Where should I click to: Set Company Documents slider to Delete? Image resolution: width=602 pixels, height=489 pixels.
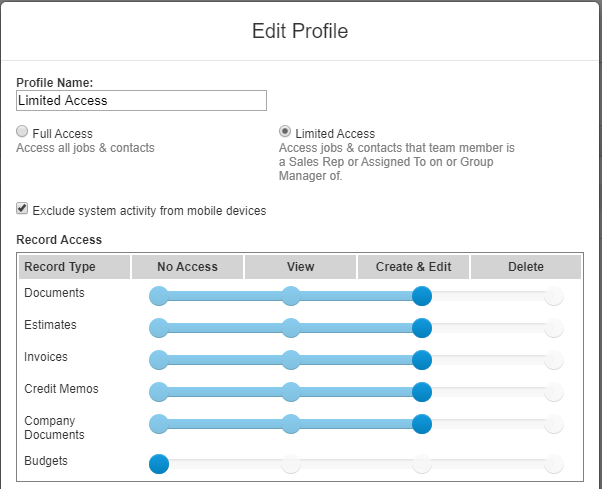553,424
